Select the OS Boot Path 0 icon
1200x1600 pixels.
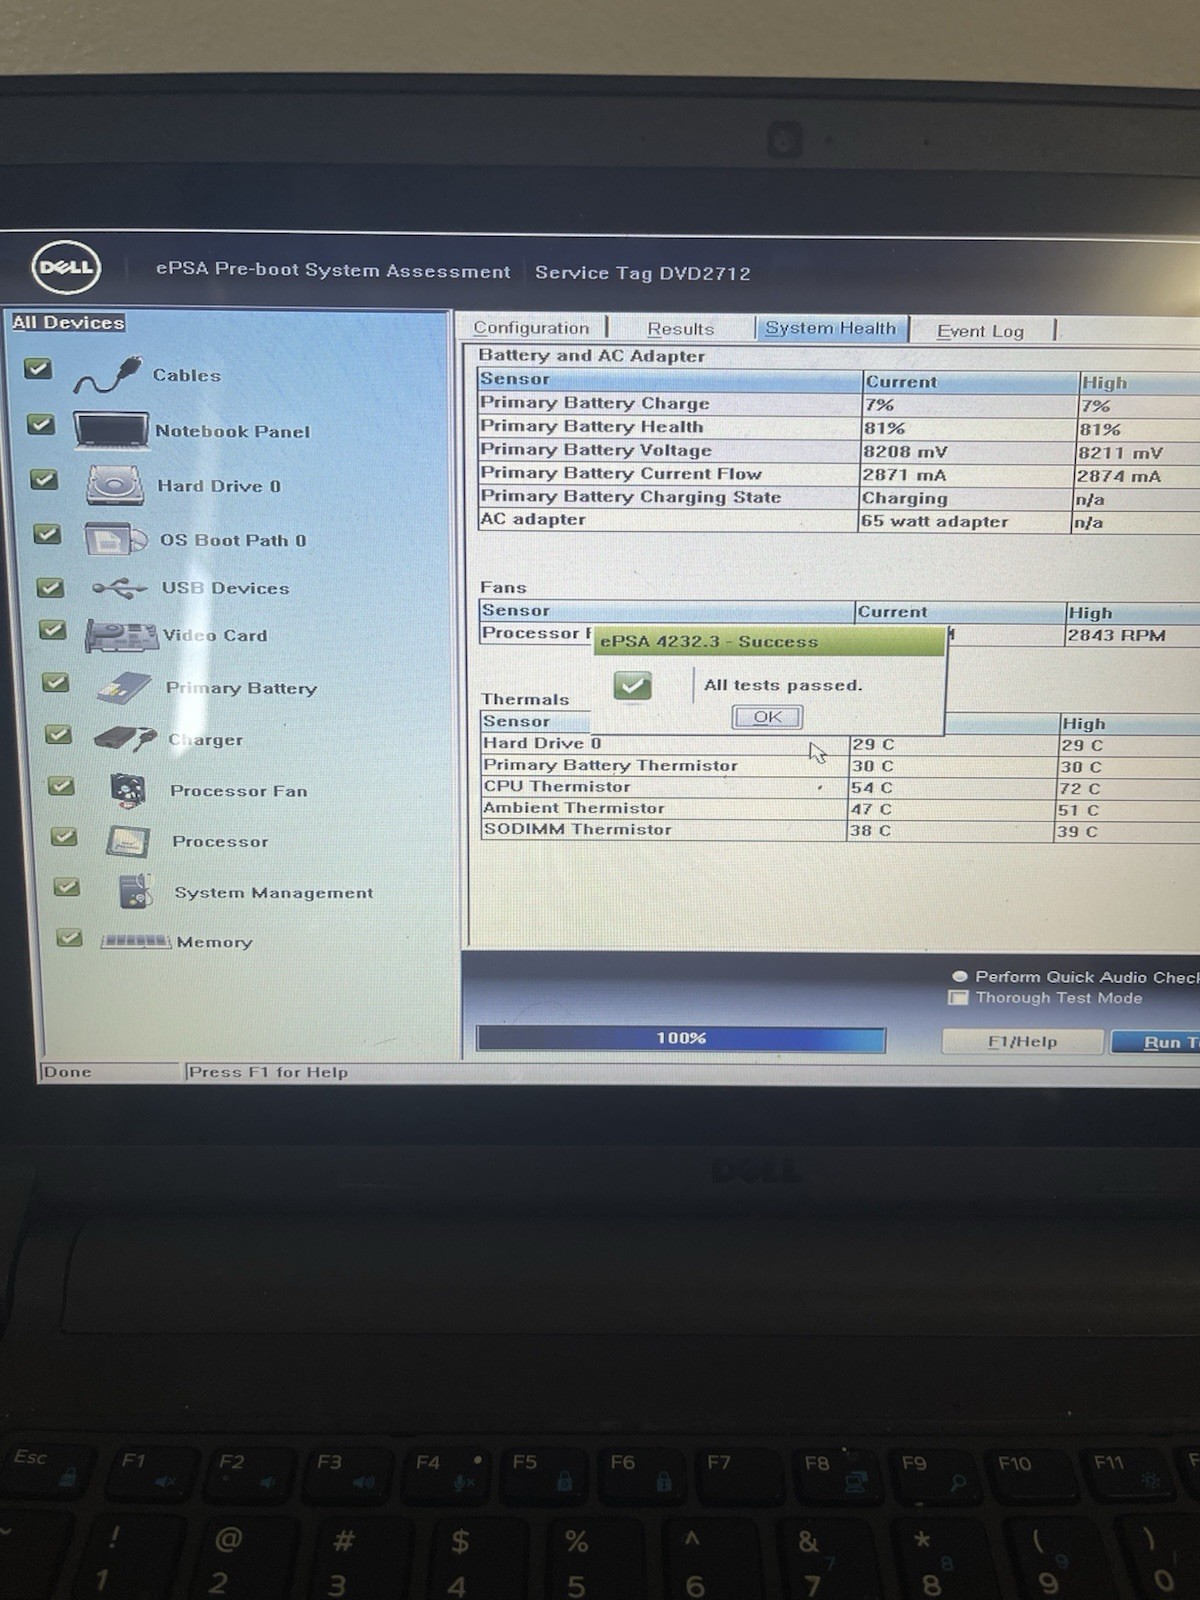pyautogui.click(x=116, y=540)
